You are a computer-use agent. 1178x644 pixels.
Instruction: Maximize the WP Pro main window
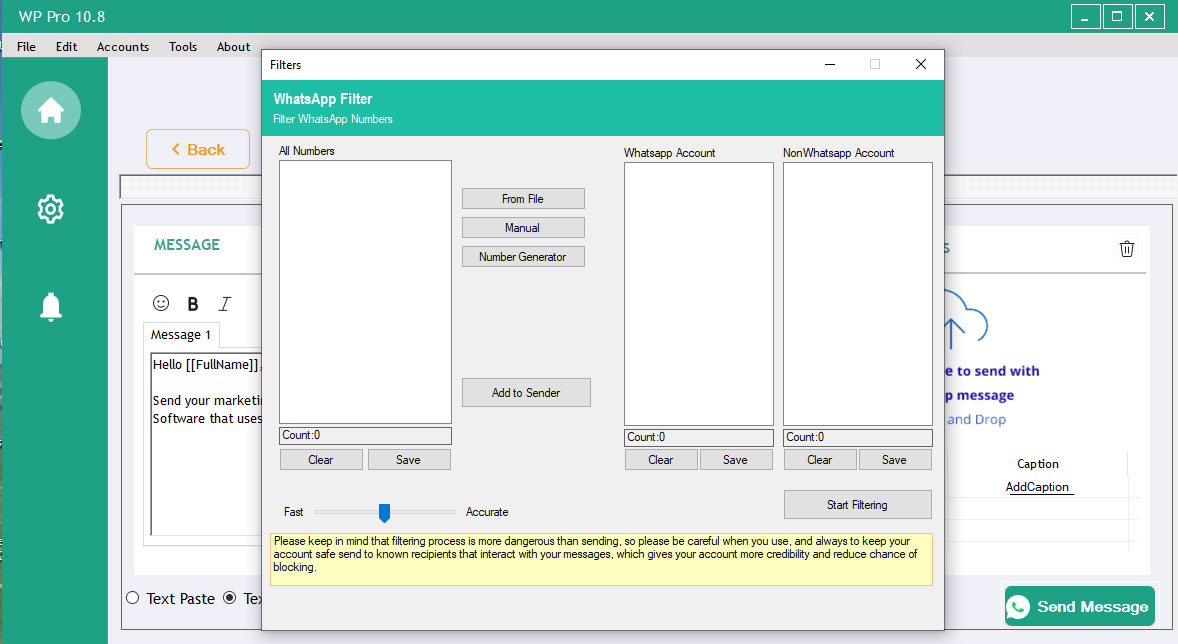tap(1117, 17)
